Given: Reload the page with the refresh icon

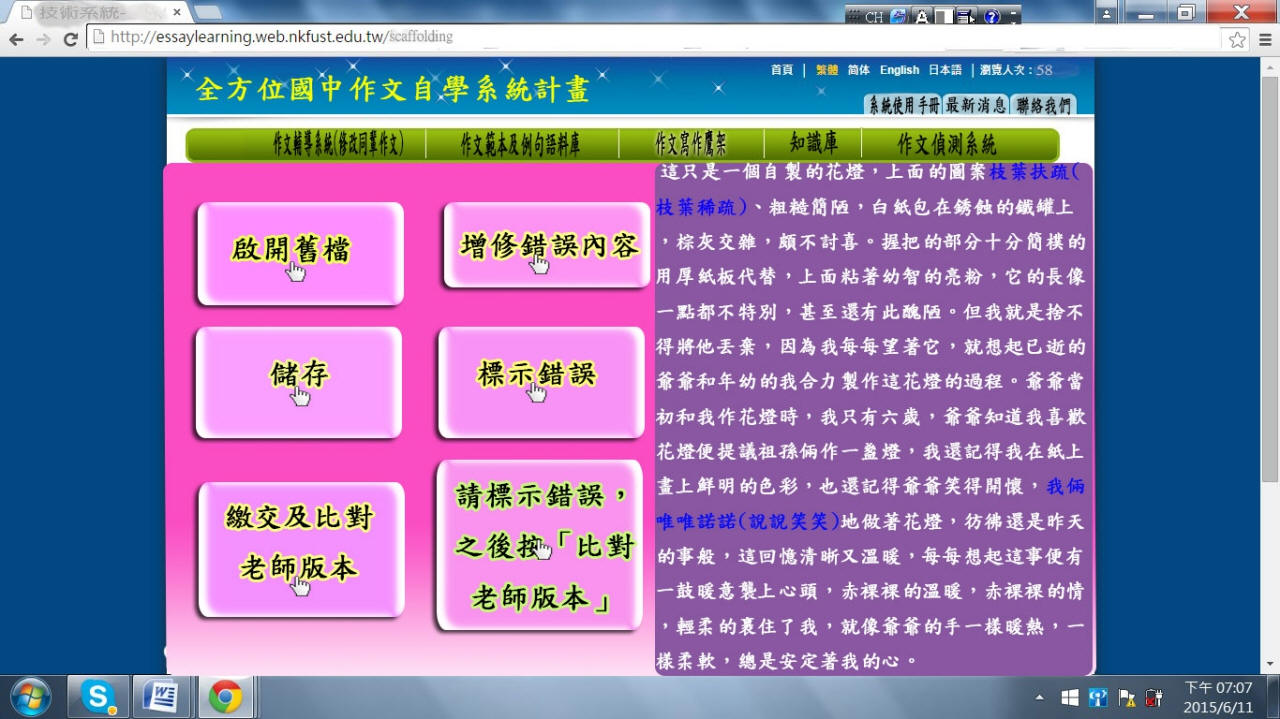Looking at the screenshot, I should (70, 39).
